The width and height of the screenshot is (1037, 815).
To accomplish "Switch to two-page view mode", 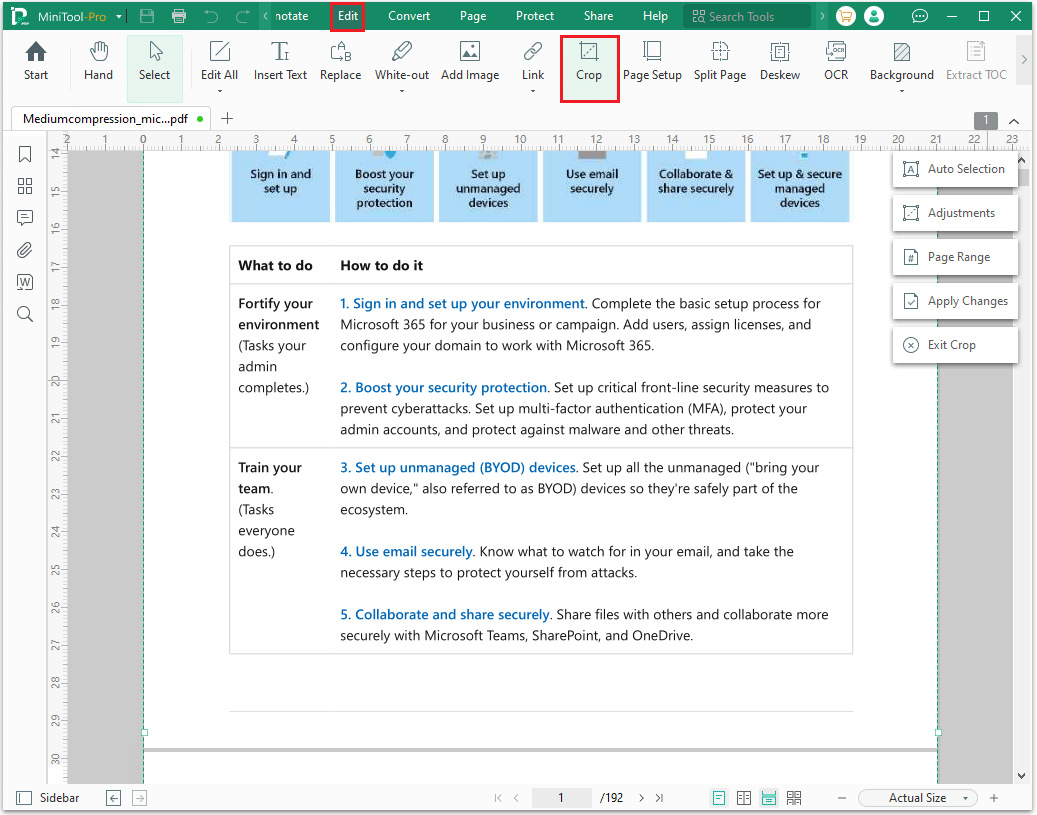I will pyautogui.click(x=744, y=797).
